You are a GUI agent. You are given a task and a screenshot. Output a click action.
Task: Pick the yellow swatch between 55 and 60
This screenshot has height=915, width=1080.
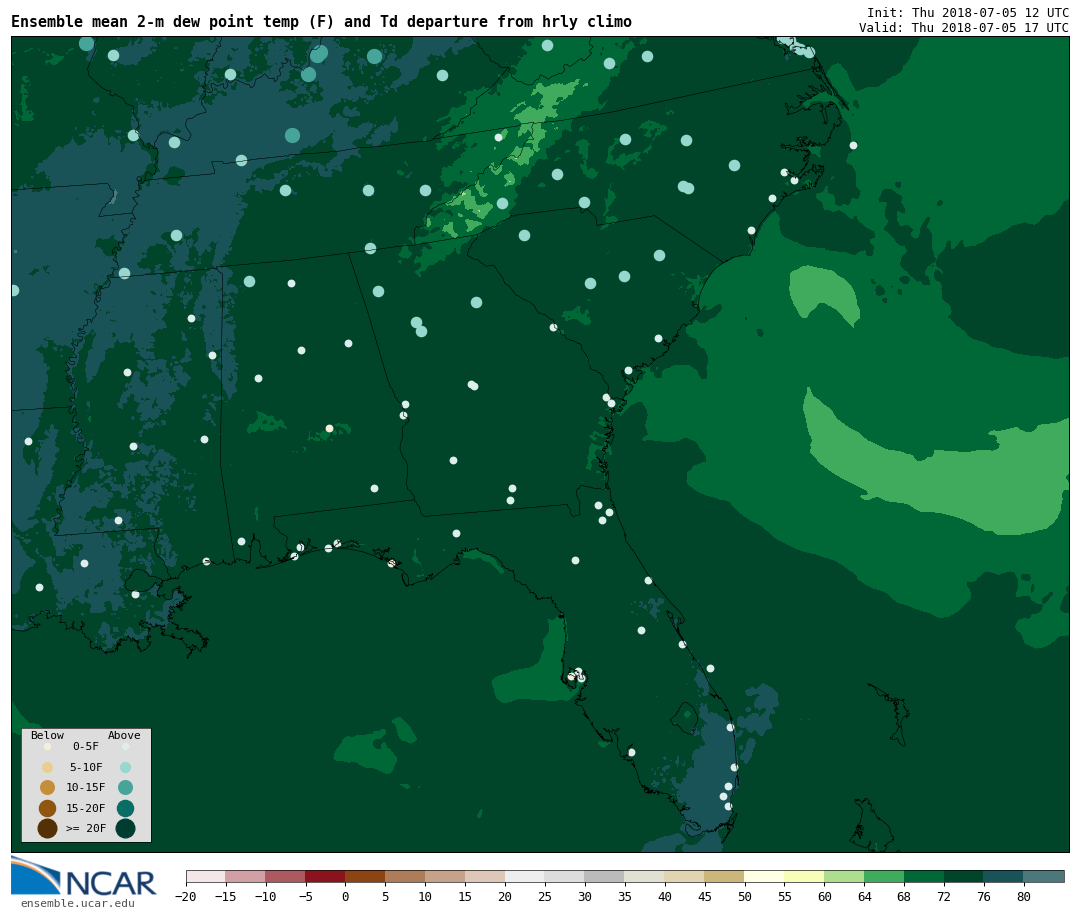804,876
